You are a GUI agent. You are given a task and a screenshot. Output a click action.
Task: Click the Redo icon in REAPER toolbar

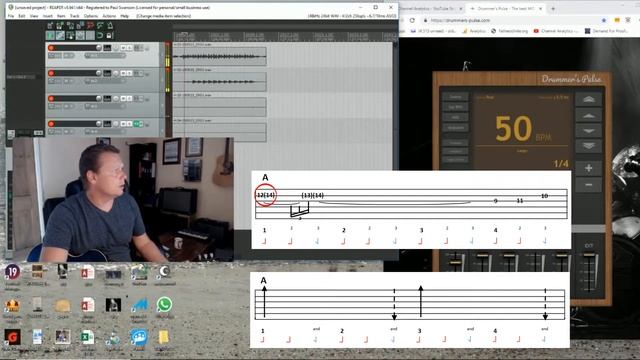[x=100, y=26]
